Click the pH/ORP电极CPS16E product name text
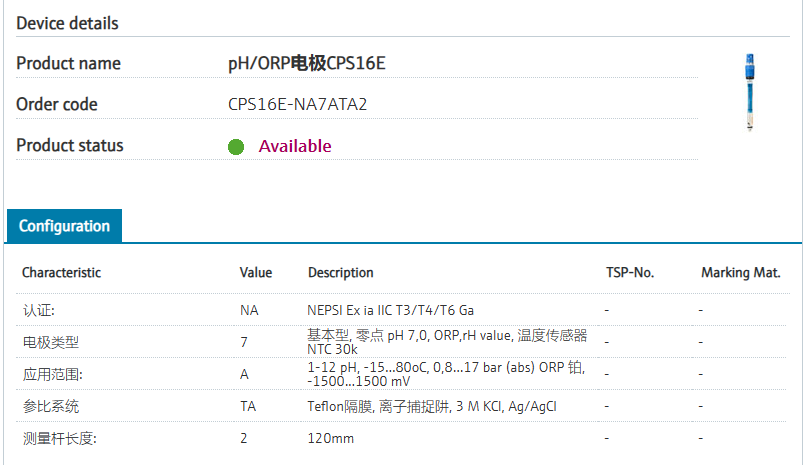The width and height of the screenshot is (805, 465). coord(306,64)
